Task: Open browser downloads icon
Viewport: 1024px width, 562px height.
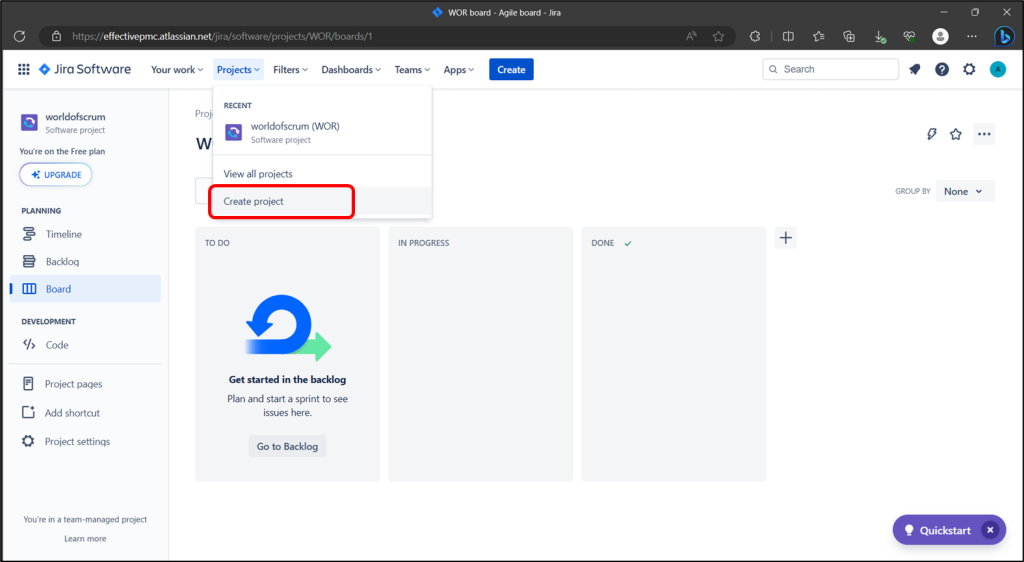Action: [x=880, y=37]
